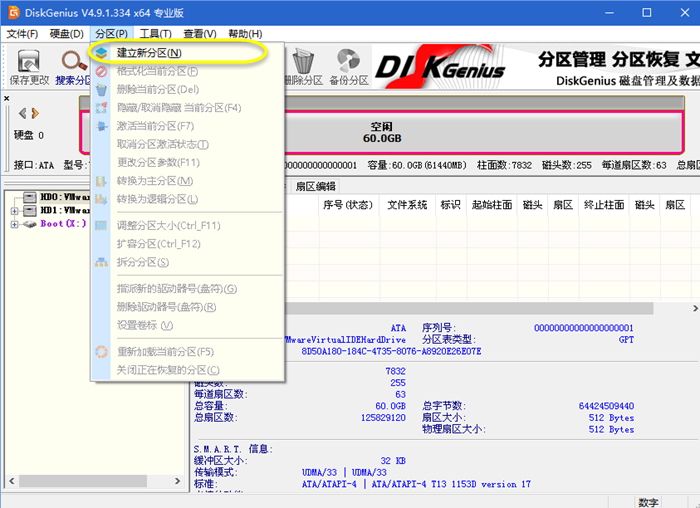
Task: Click 关闭正在恢复的分区 menu entry
Action: 187,370
